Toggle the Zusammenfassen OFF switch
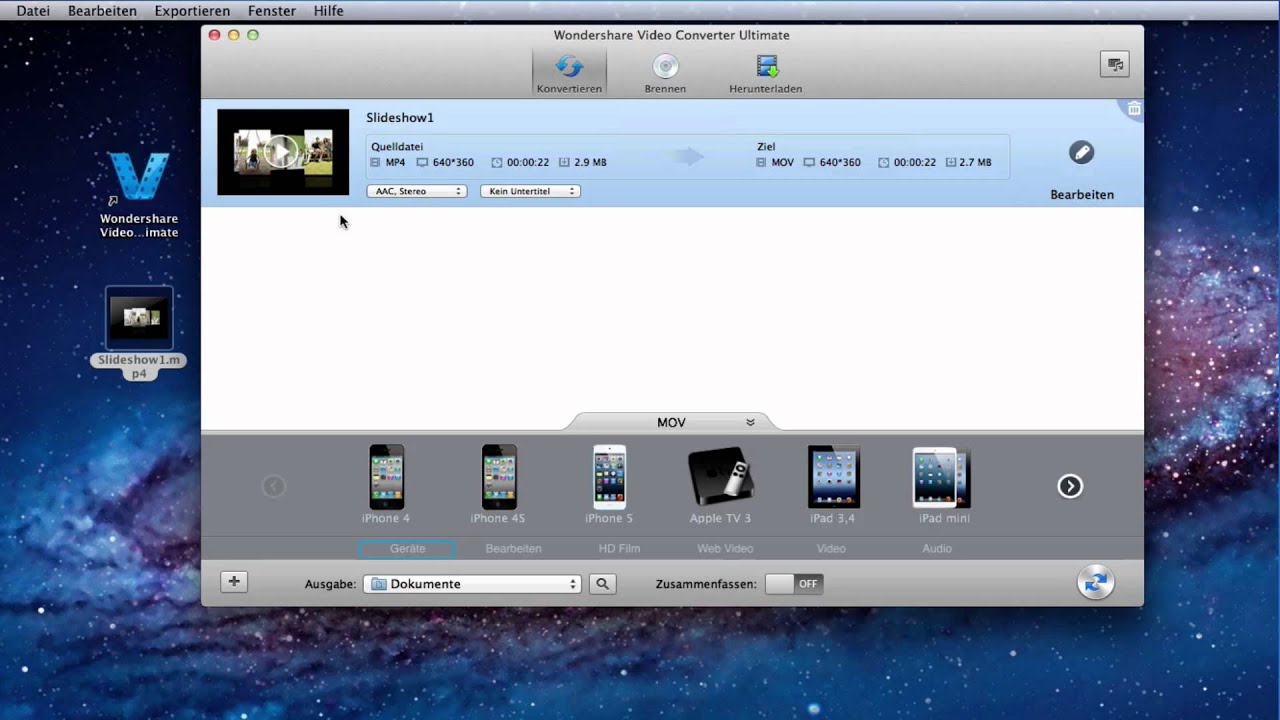The width and height of the screenshot is (1280, 720). coord(794,584)
